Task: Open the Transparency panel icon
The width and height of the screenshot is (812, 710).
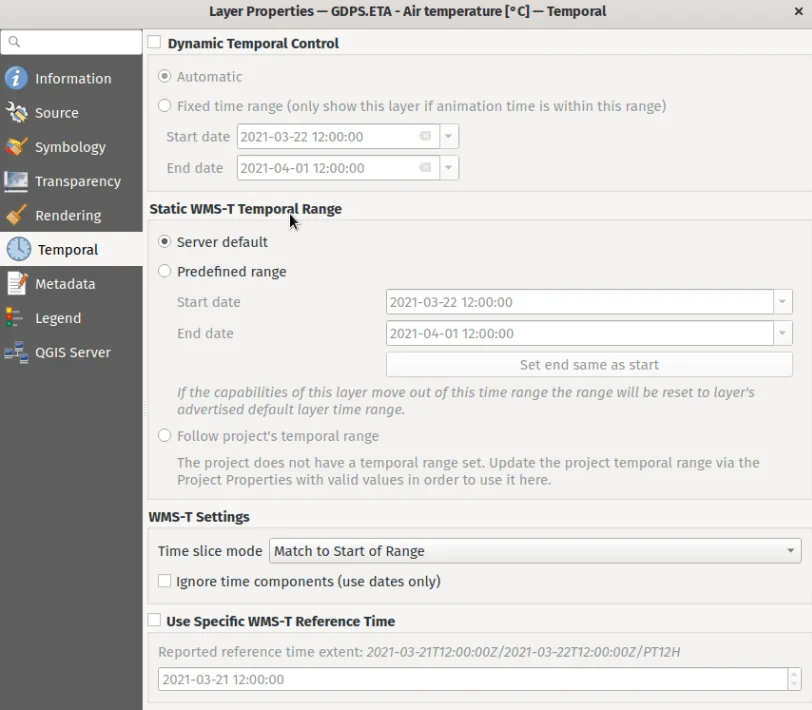Action: [x=16, y=181]
